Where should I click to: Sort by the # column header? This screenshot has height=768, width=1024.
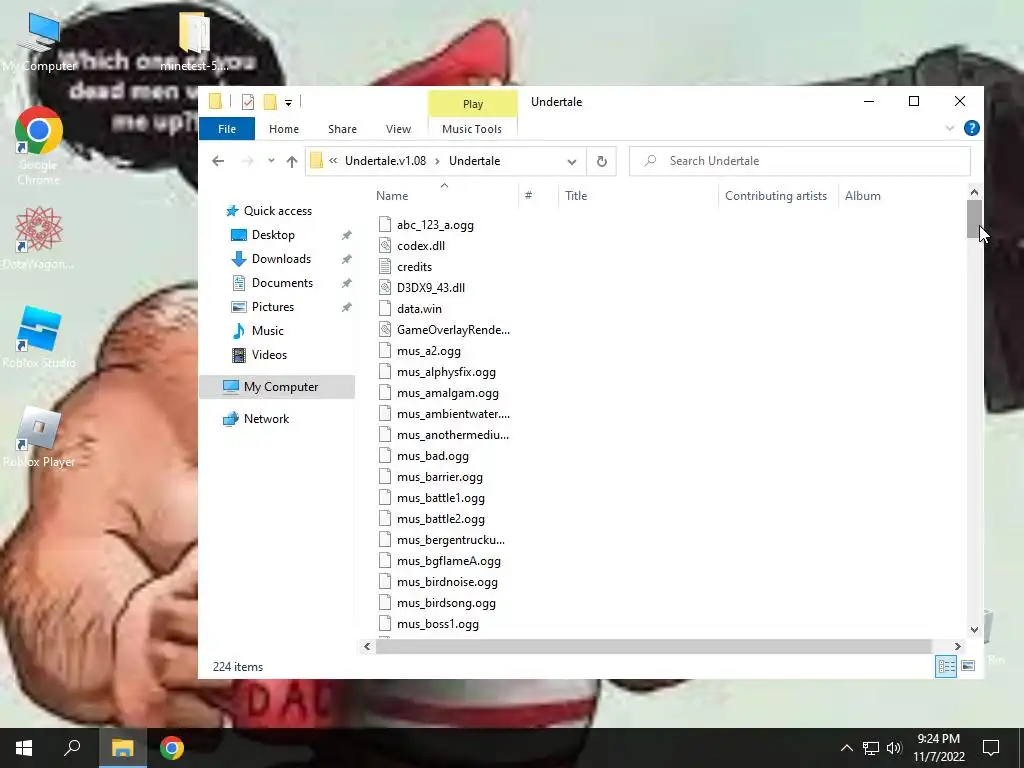click(528, 196)
